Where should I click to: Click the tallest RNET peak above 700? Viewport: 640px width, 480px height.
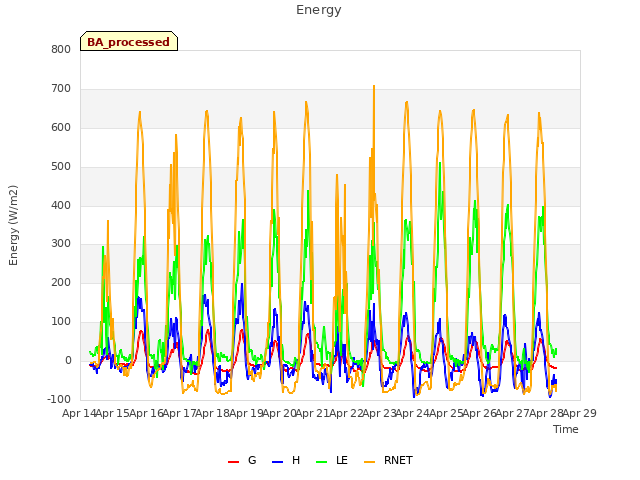[374, 87]
